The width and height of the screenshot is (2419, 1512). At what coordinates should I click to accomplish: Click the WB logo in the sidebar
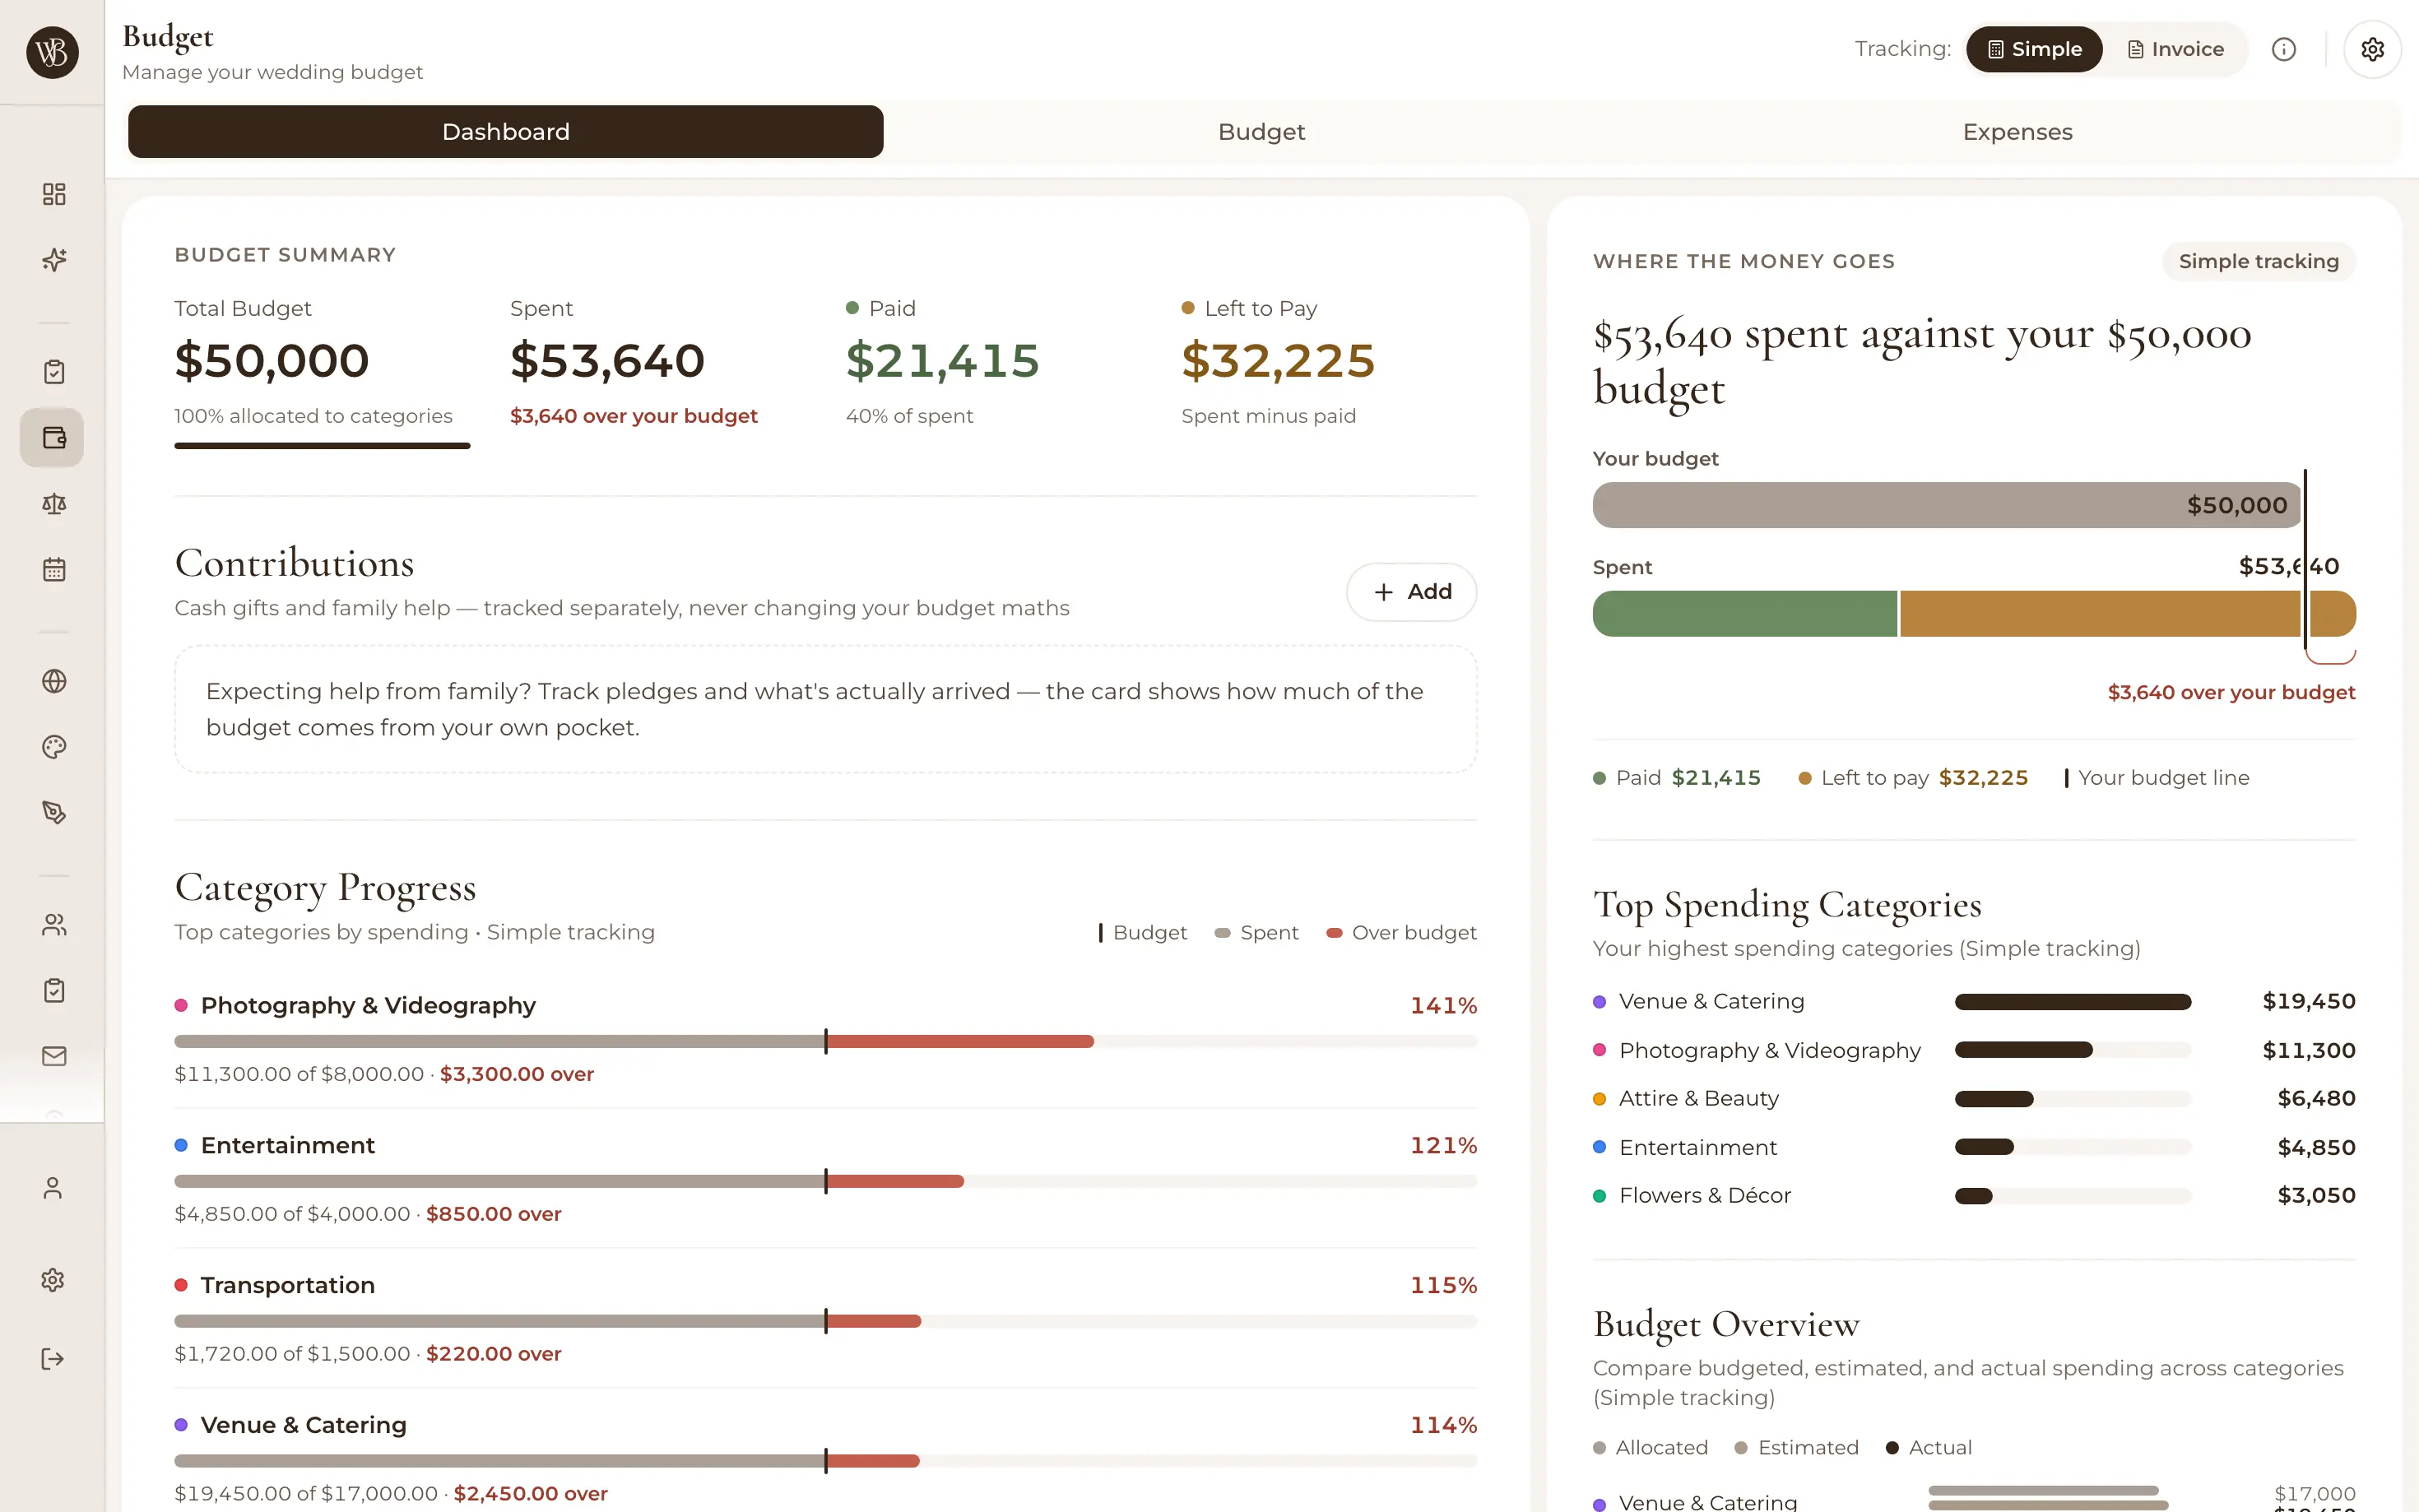coord(52,52)
